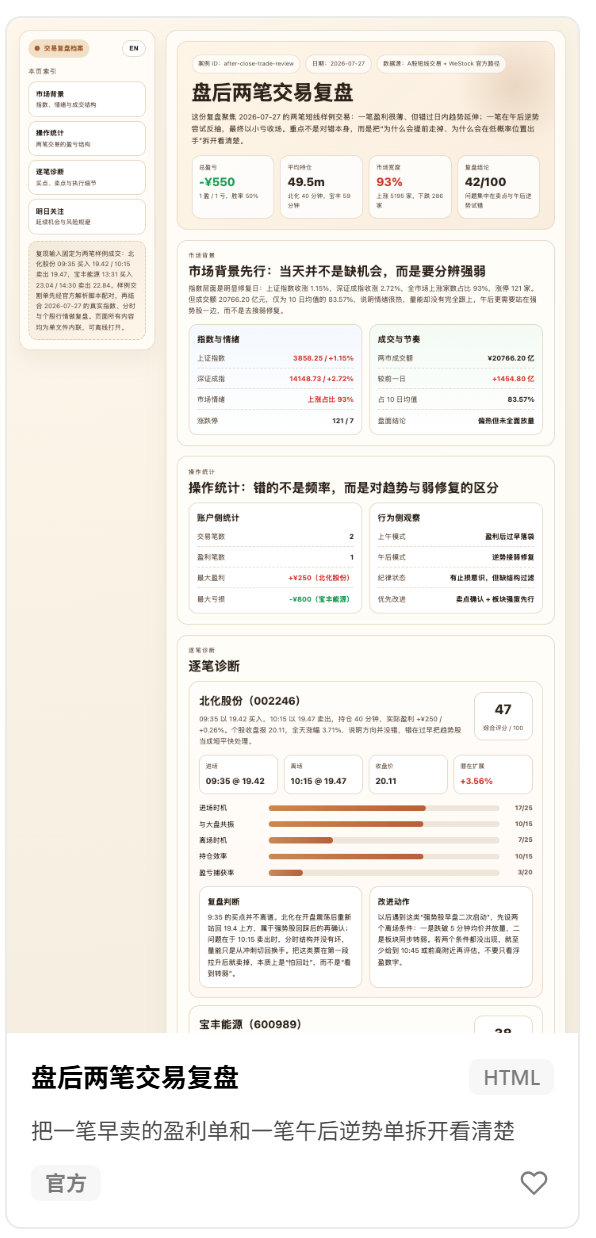Viewport: 596px width, 1238px height.
Task: Click the subtitle 把一笔早卖的盈利单…
Action: tap(273, 1131)
